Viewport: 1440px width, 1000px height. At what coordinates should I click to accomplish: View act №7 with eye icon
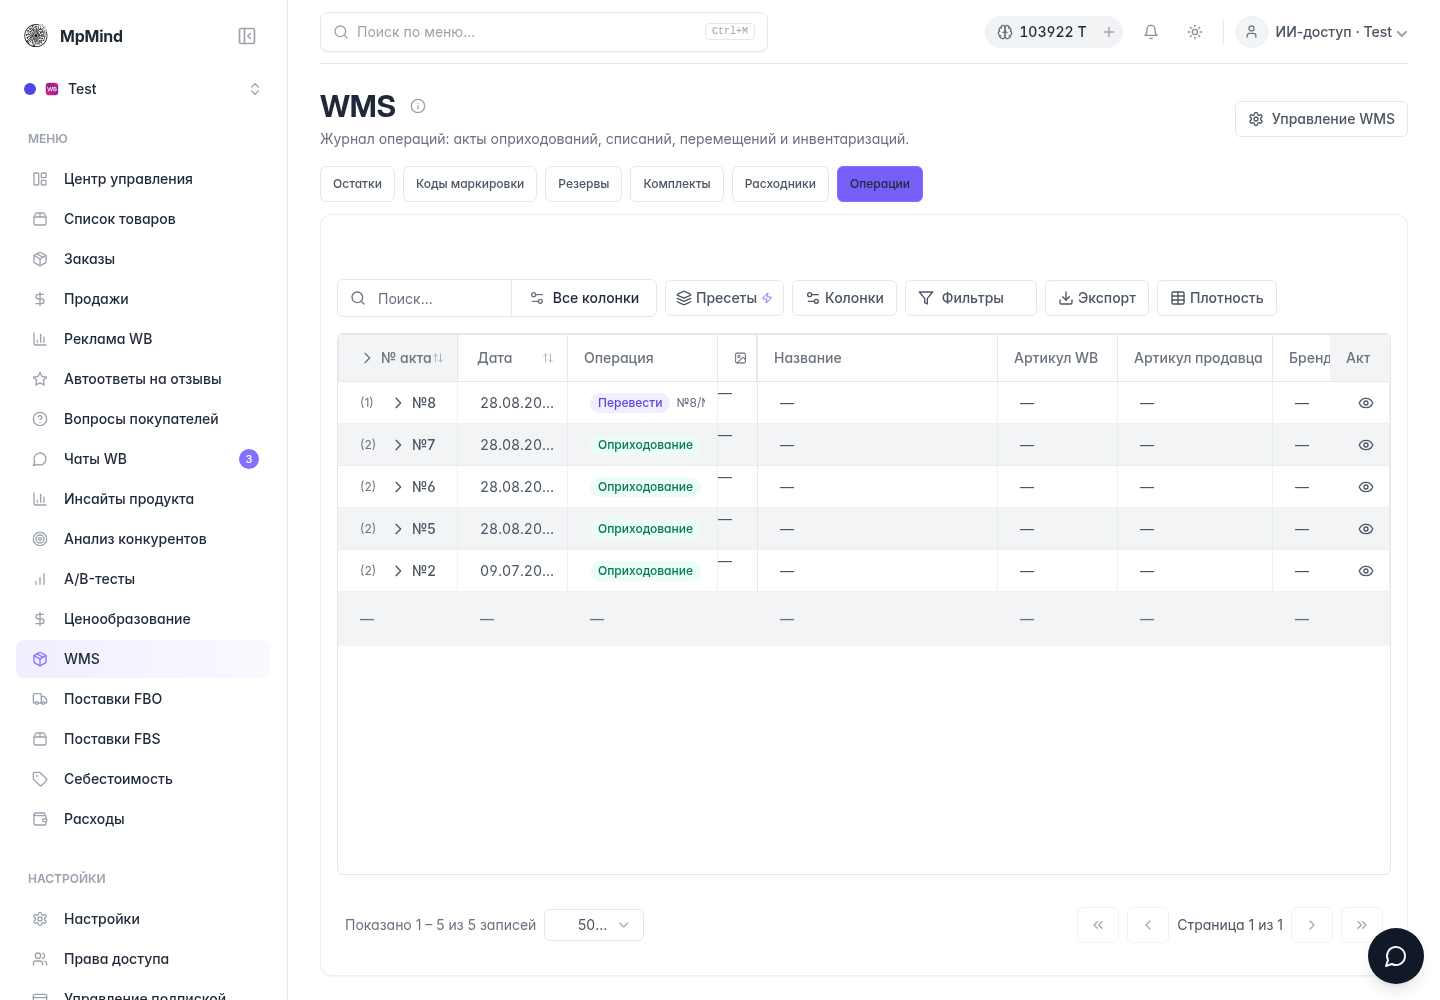tap(1366, 445)
